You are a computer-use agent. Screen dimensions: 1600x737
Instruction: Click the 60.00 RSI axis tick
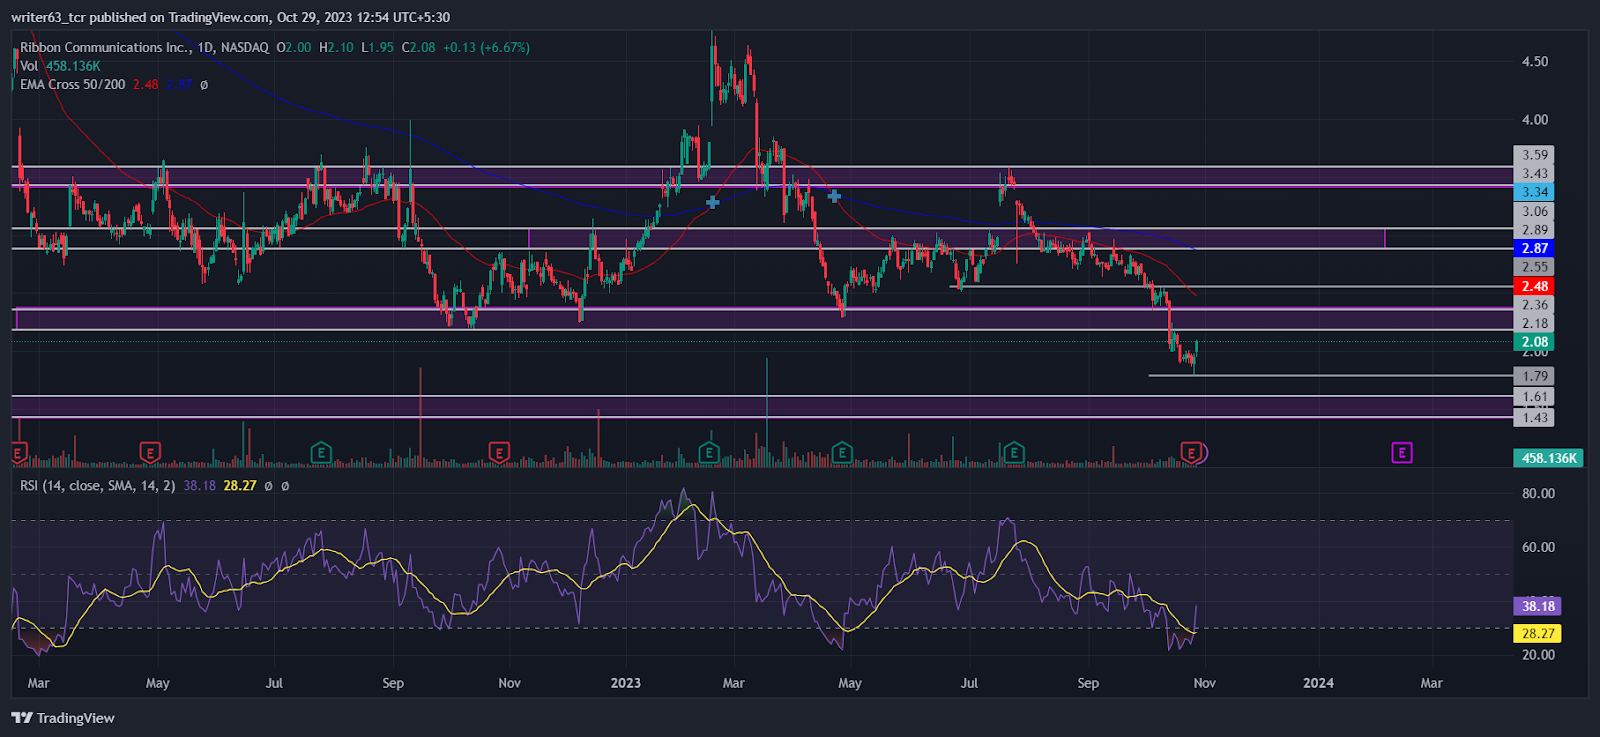[1538, 548]
